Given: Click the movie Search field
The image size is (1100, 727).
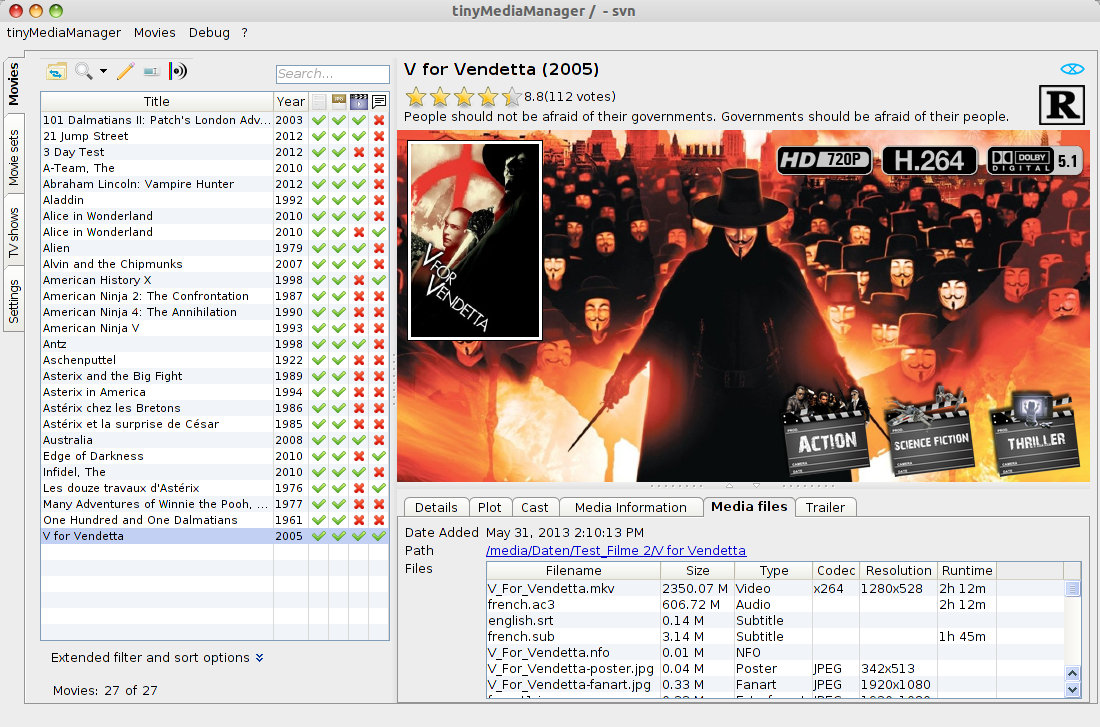Looking at the screenshot, I should pyautogui.click(x=333, y=74).
